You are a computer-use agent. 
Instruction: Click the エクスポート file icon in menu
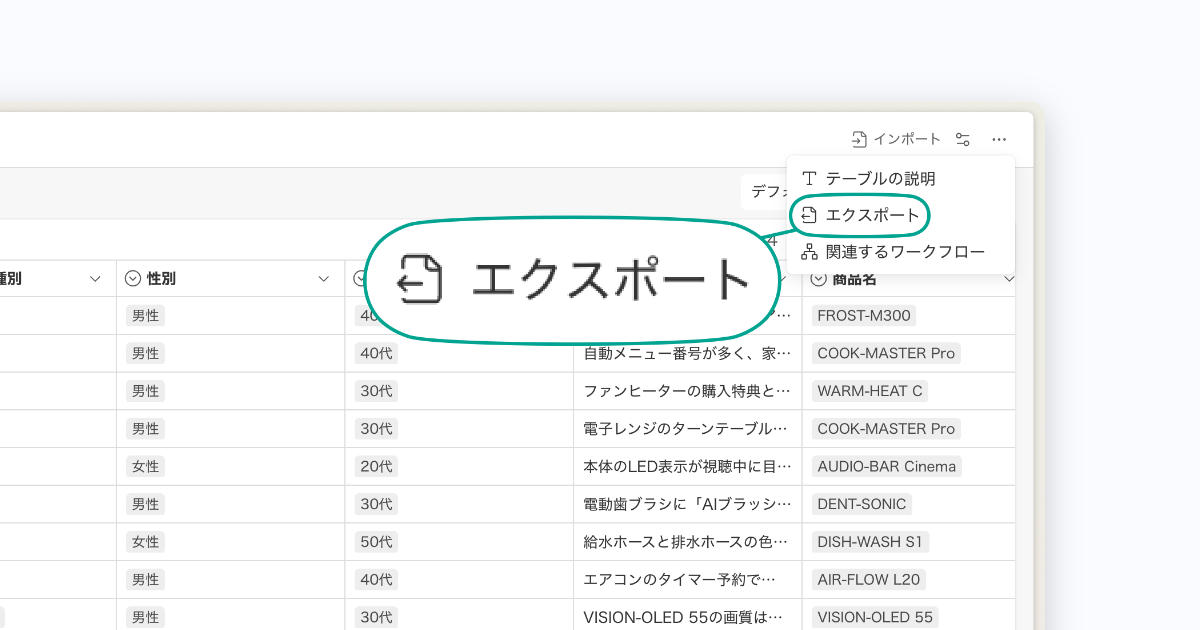point(810,215)
